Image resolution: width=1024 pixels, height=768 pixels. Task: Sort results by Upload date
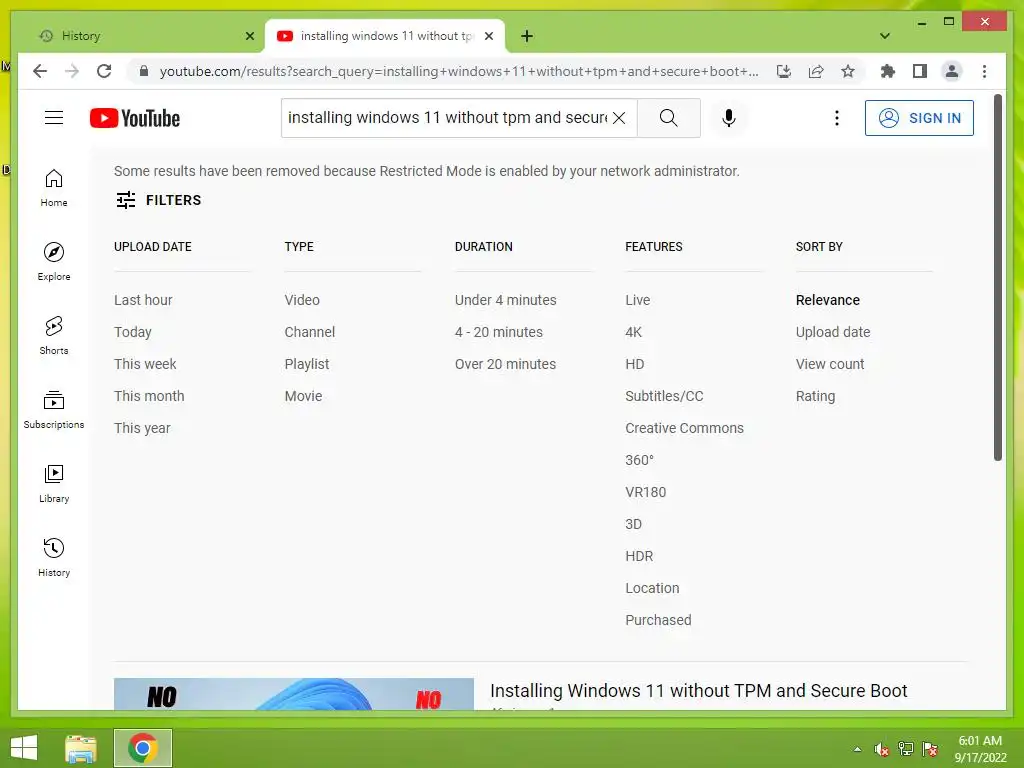pos(833,332)
